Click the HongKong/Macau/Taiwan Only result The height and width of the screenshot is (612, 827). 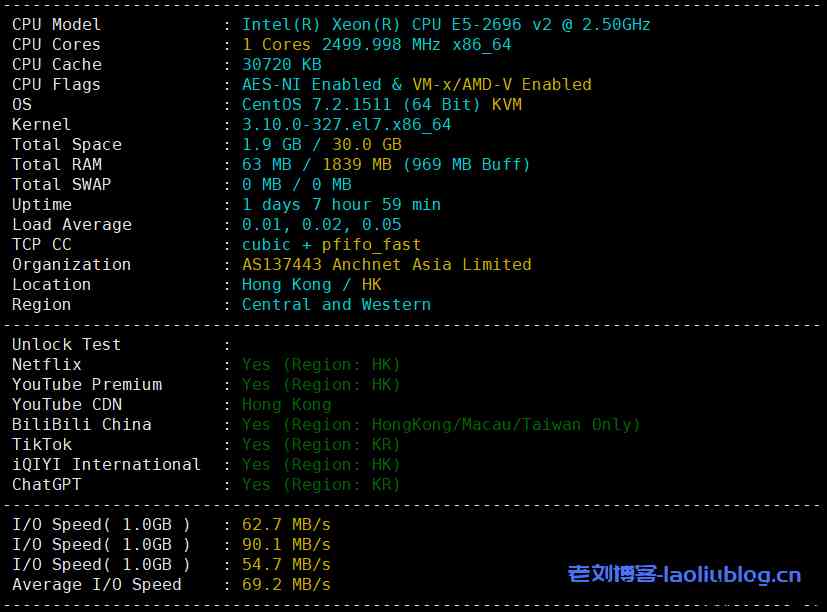tap(441, 426)
